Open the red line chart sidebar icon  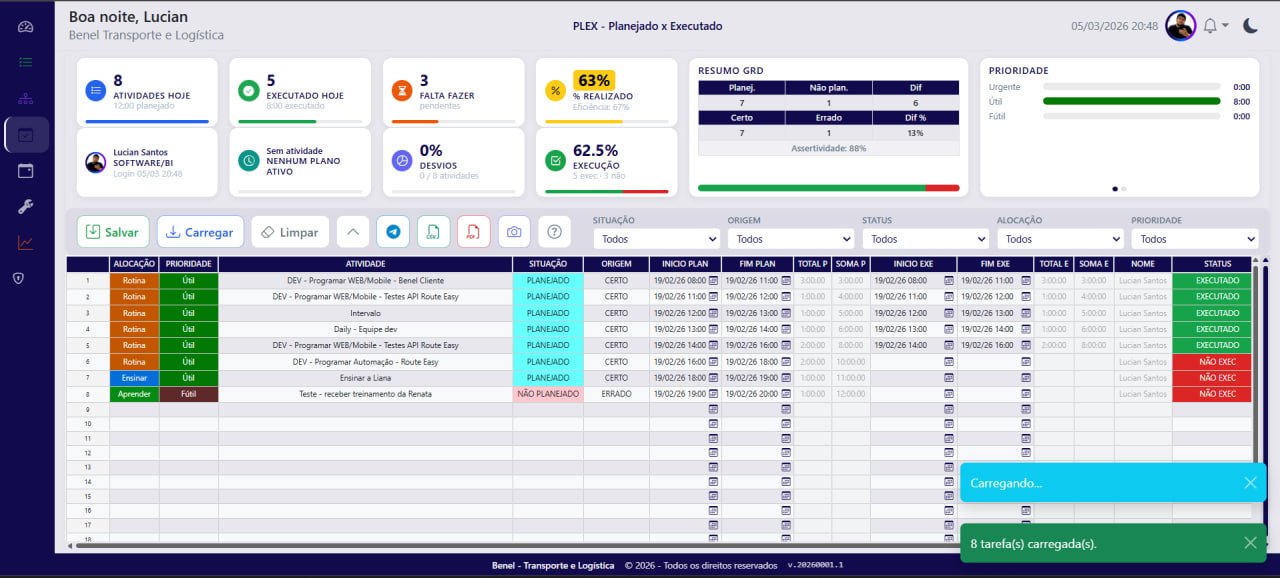(x=26, y=243)
